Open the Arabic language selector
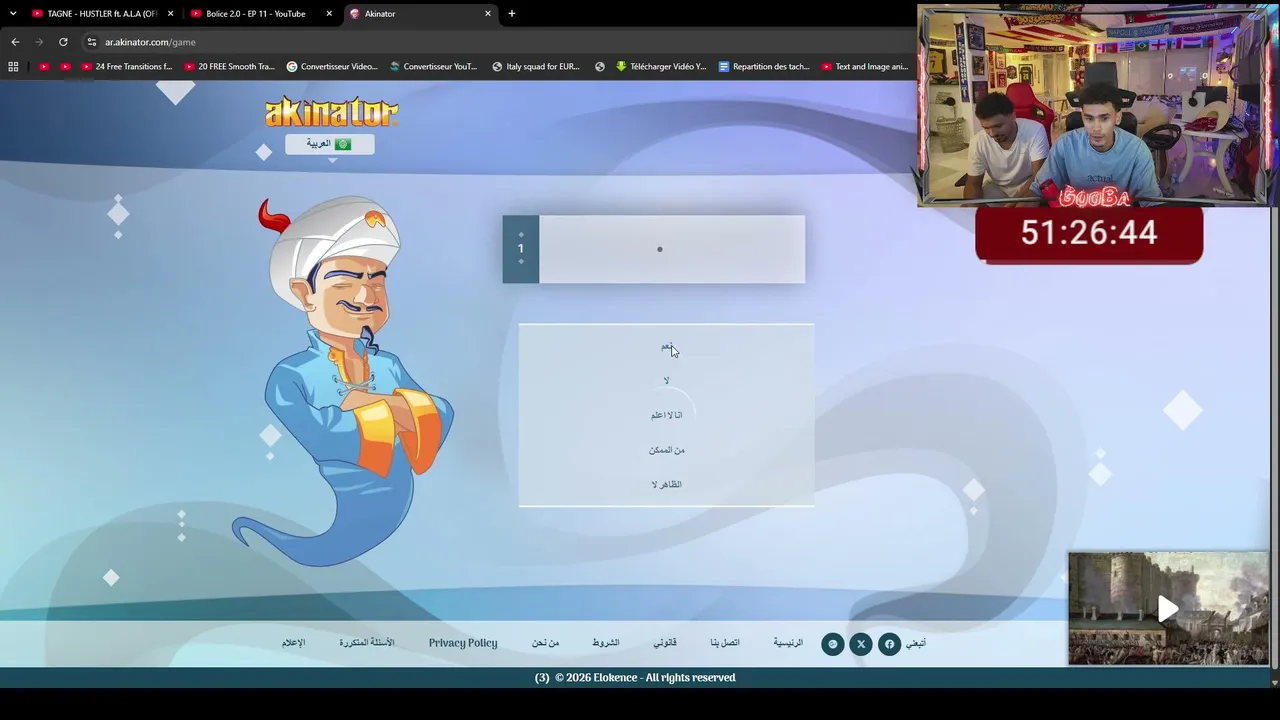The height and width of the screenshot is (720, 1280). [329, 144]
